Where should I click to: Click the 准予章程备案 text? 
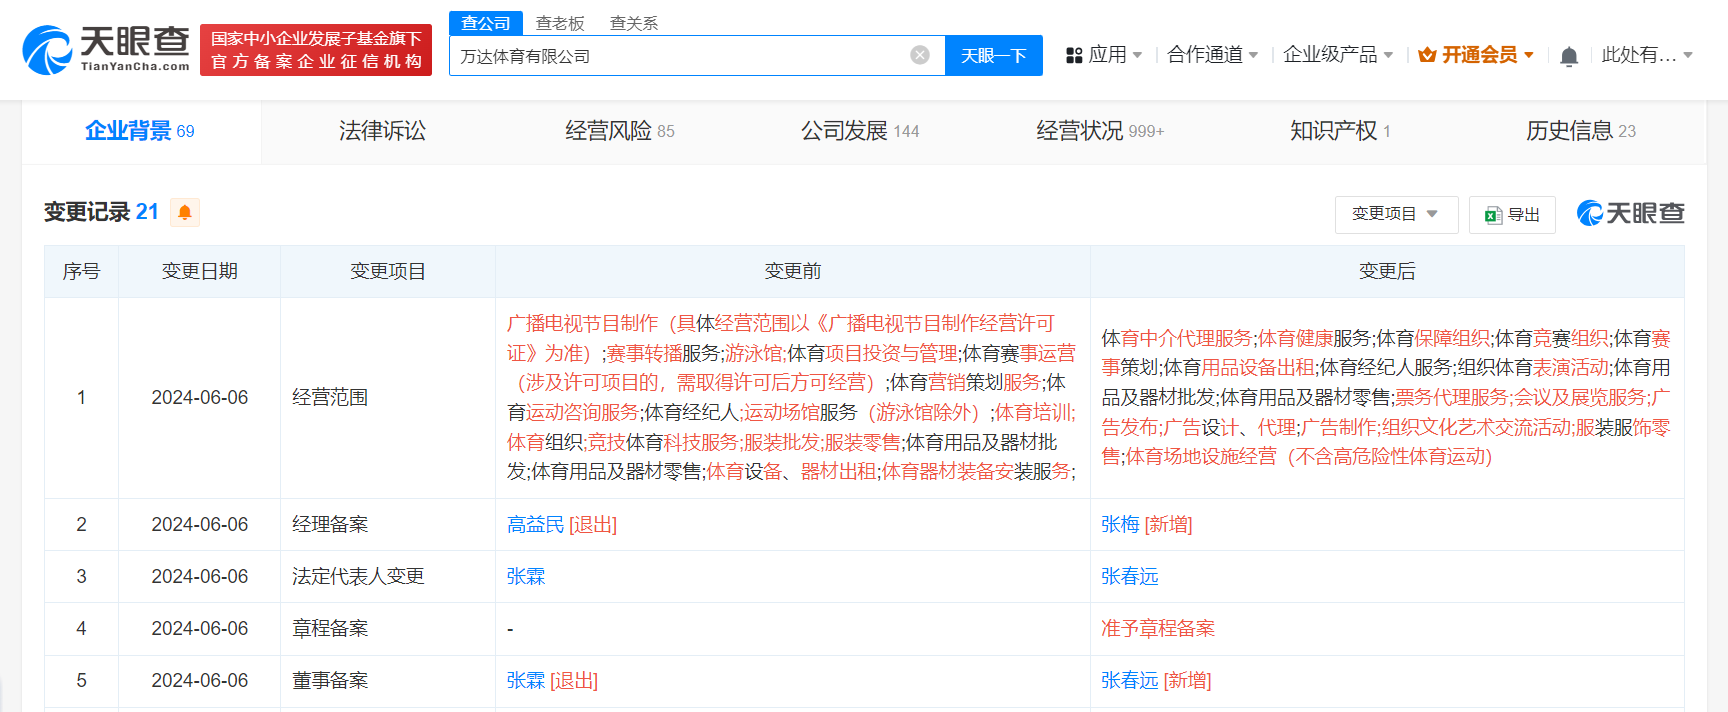pos(1158,629)
